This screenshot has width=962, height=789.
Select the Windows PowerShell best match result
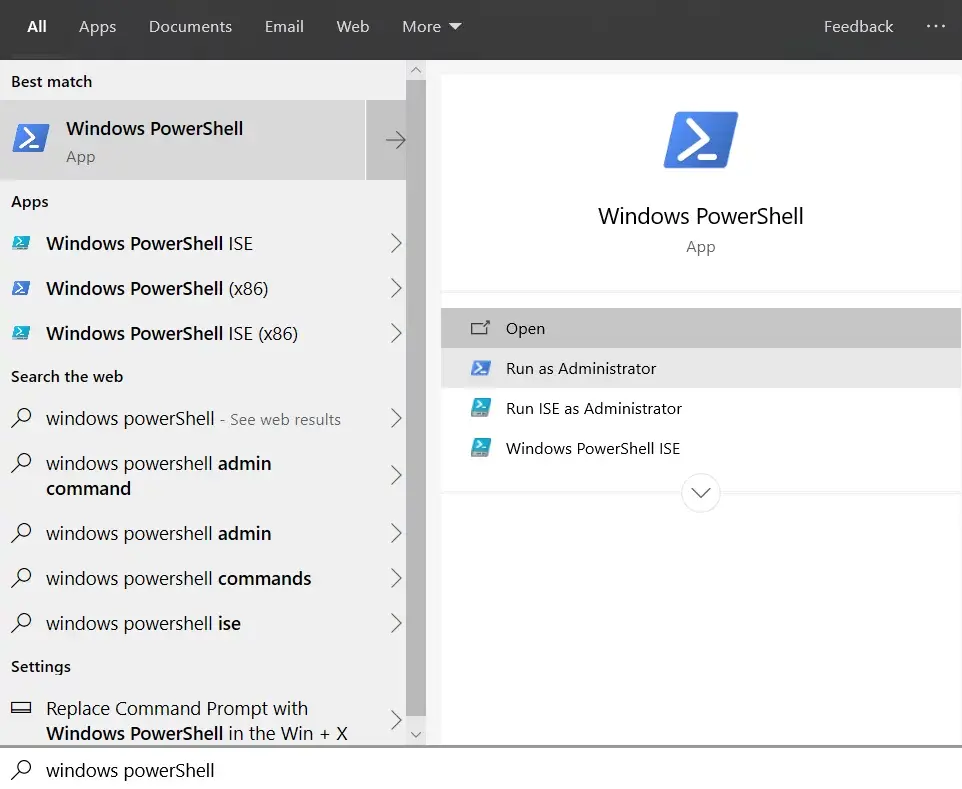[x=183, y=140]
